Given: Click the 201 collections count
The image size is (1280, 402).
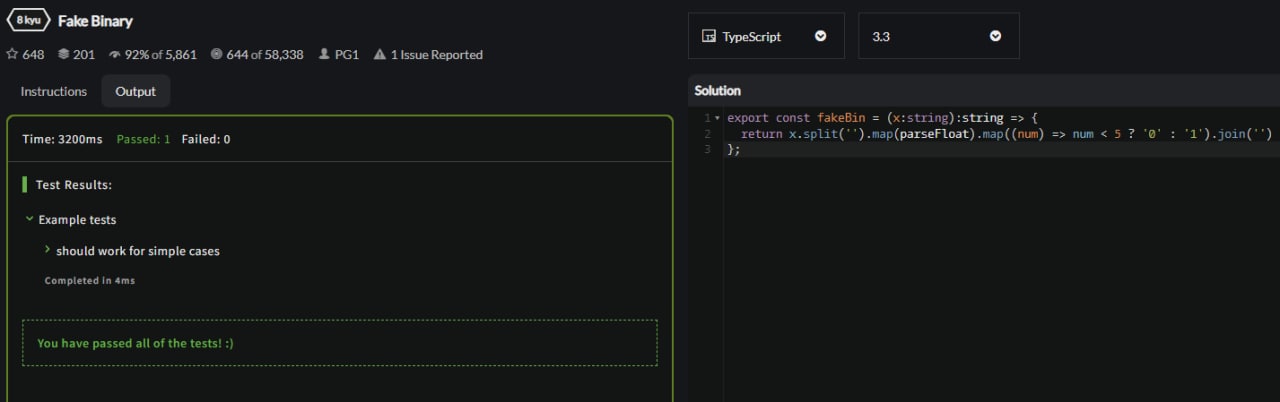Looking at the screenshot, I should click(84, 55).
